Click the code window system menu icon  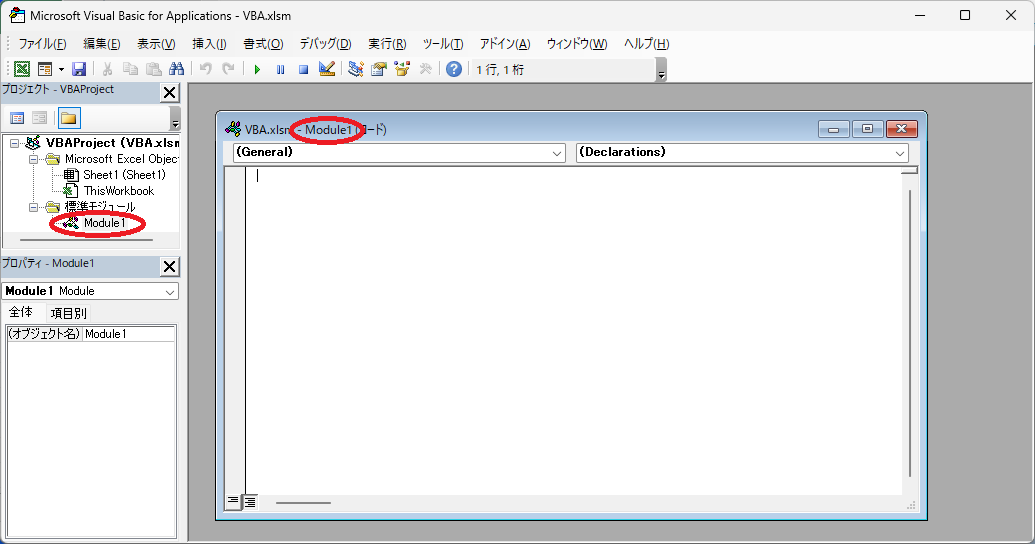point(233,129)
